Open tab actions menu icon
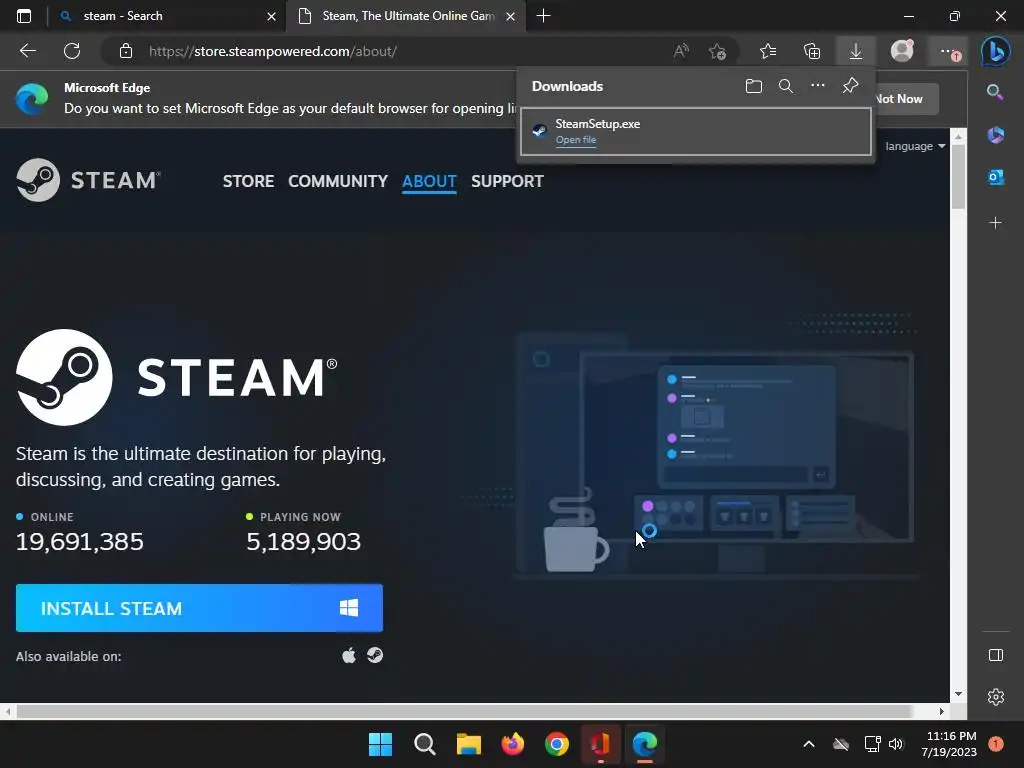The height and width of the screenshot is (768, 1024). (x=24, y=16)
